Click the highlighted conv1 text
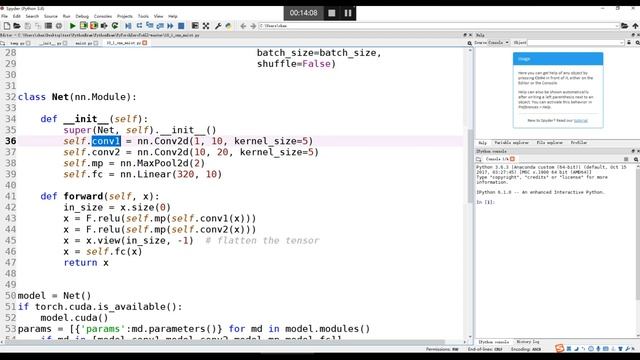 point(106,141)
